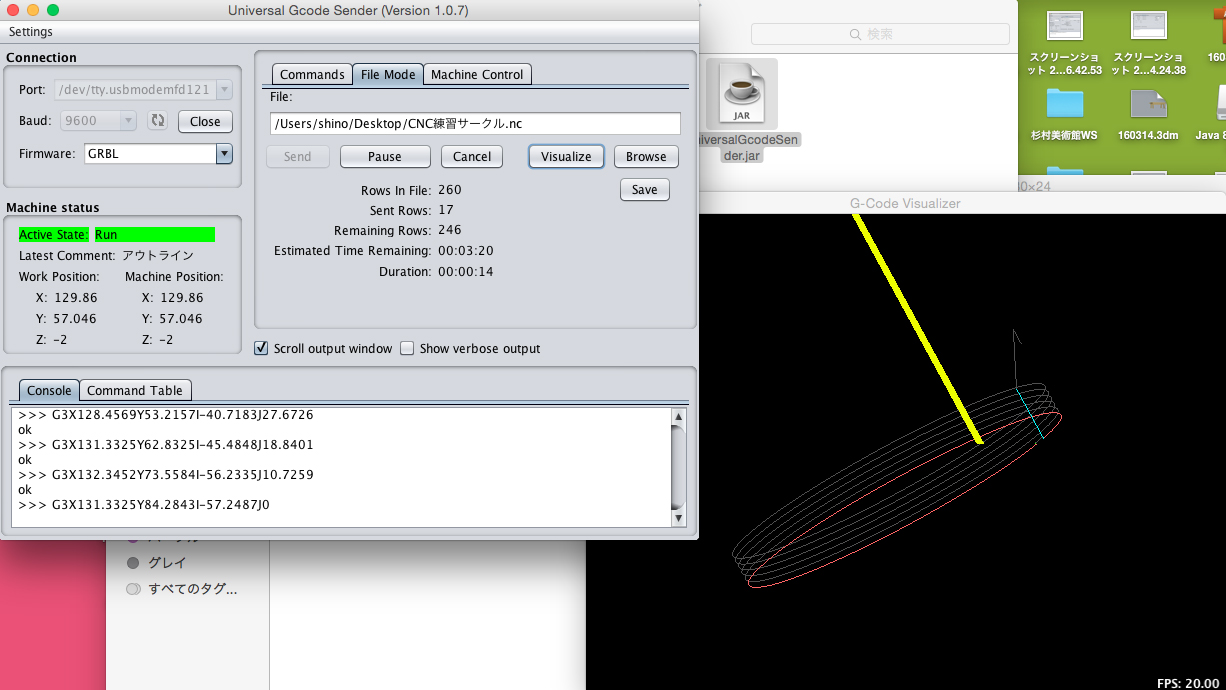Click the file path input field
1226x690 pixels.
475,123
